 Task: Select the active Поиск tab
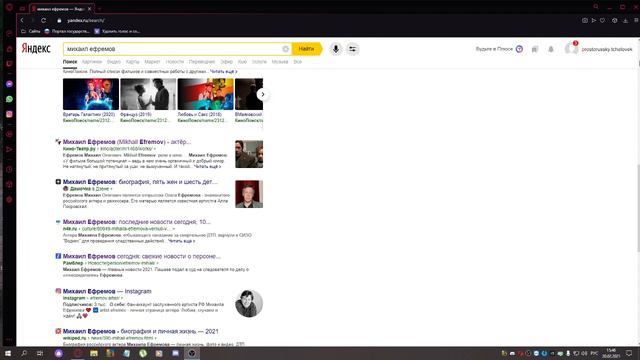(70, 62)
